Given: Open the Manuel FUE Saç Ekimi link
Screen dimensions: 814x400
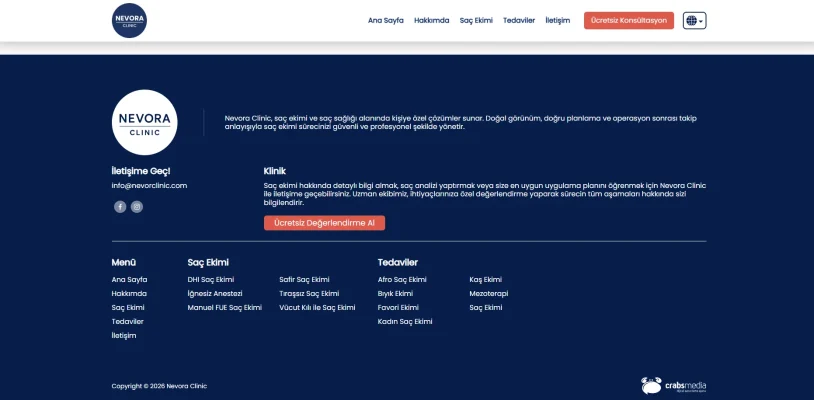Looking at the screenshot, I should 225,308.
